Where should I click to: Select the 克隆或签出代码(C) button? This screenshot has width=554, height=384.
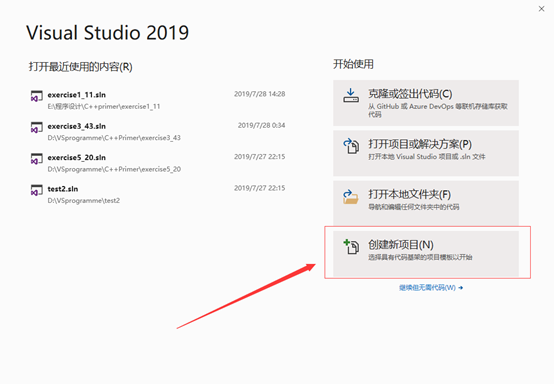(426, 103)
